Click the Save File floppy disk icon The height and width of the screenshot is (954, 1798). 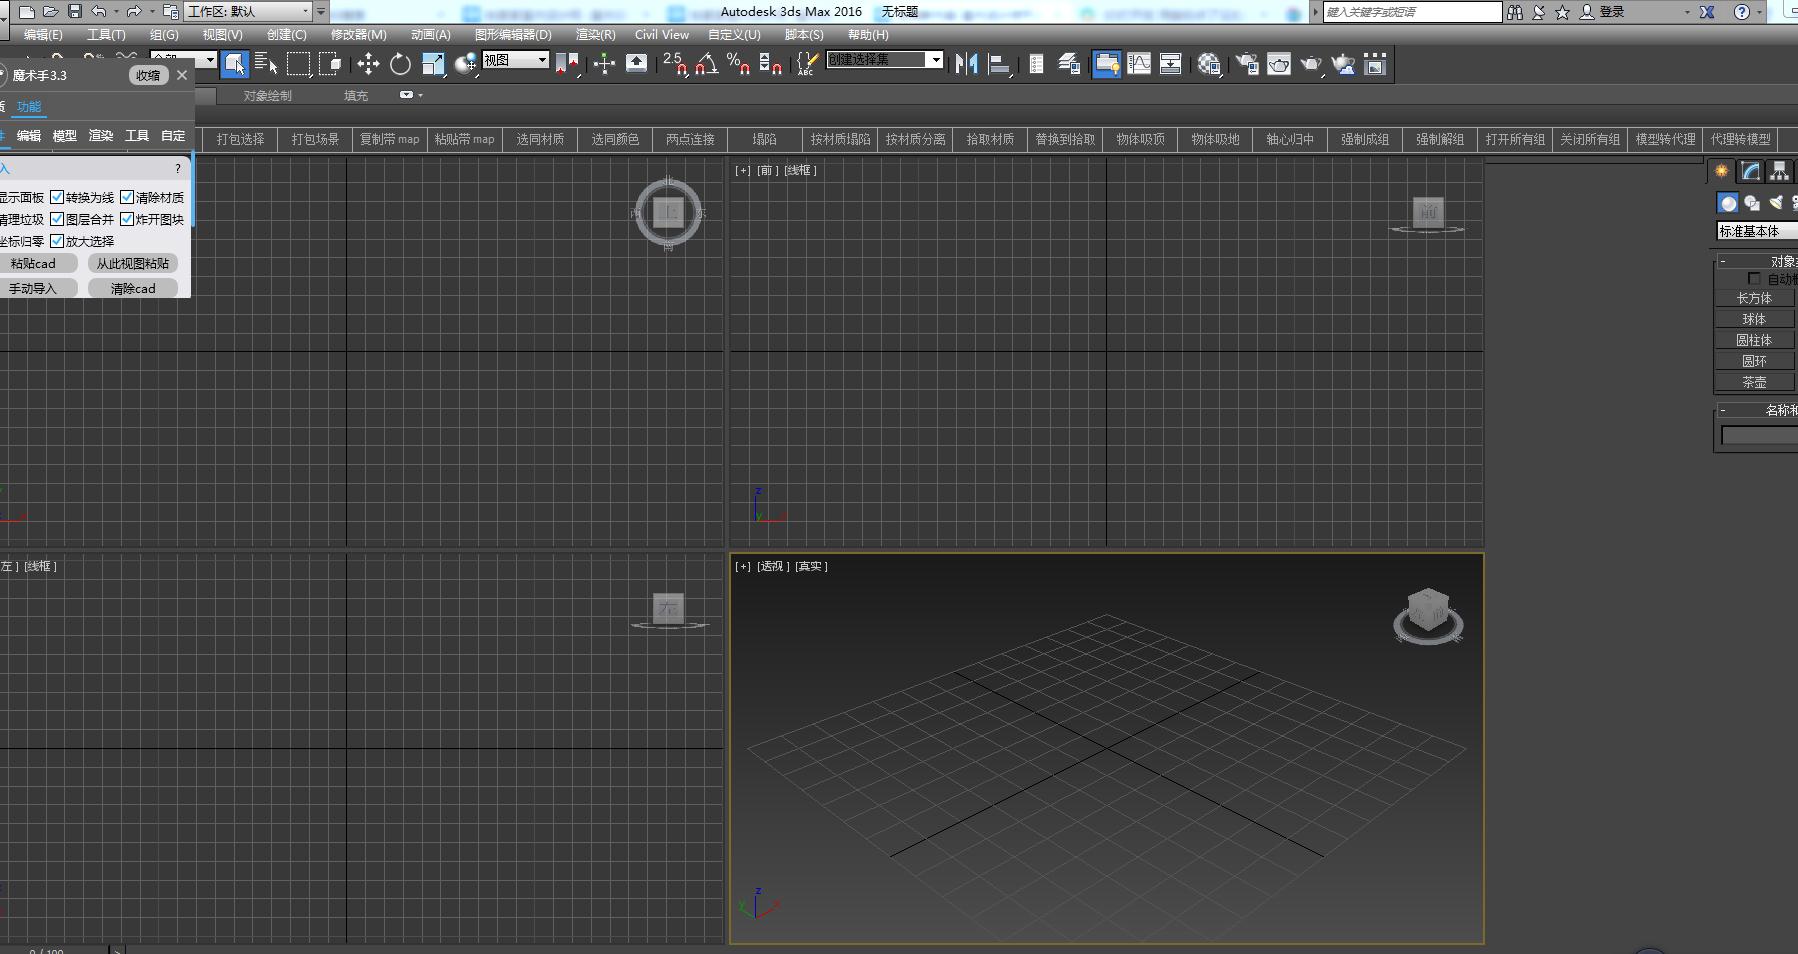(74, 11)
